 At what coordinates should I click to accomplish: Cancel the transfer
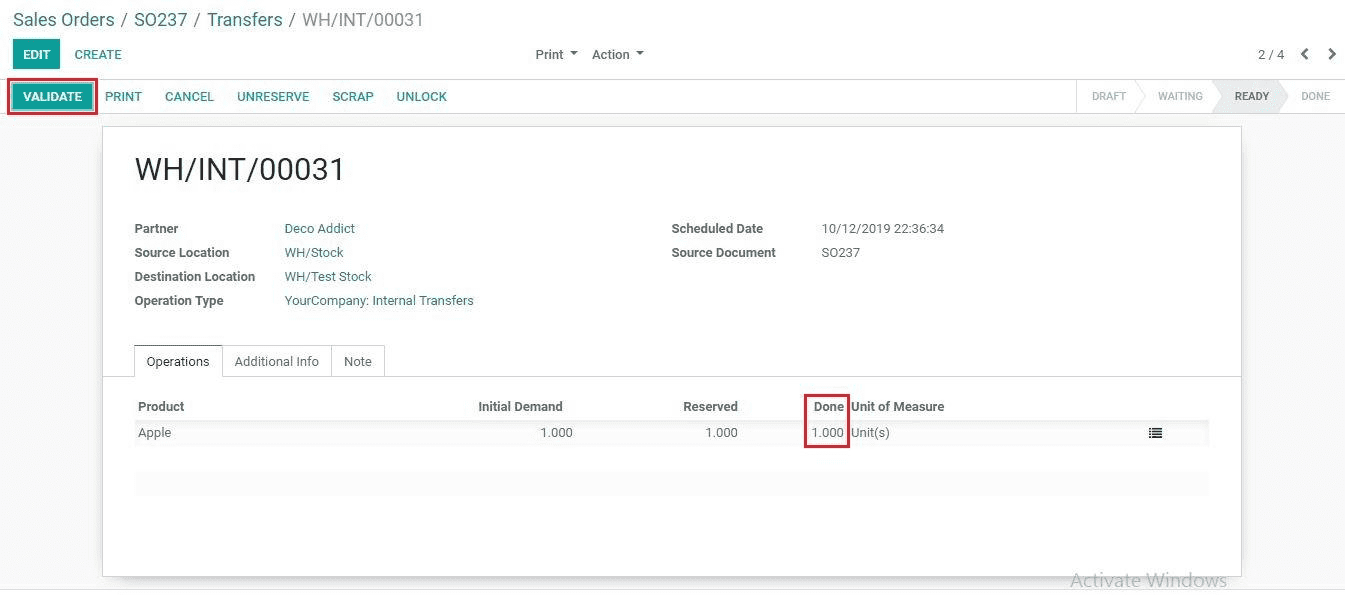coord(189,97)
